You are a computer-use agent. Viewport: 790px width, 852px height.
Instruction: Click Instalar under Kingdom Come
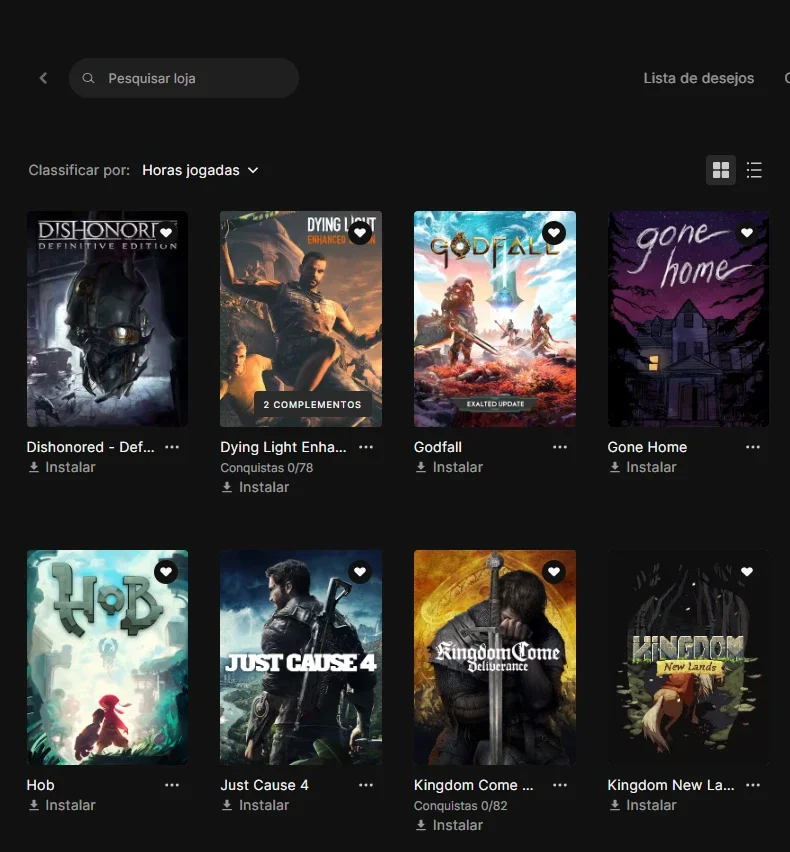point(449,825)
